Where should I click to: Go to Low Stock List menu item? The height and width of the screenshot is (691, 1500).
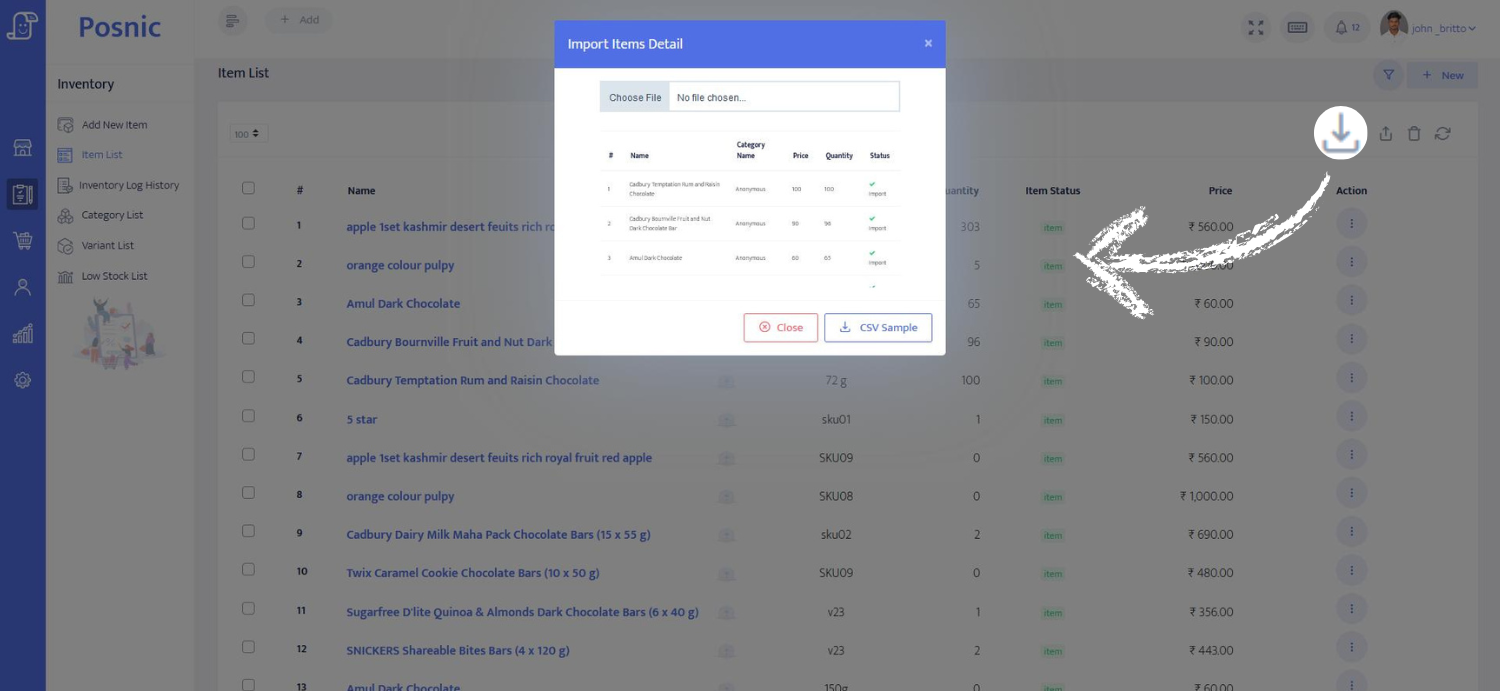(114, 276)
